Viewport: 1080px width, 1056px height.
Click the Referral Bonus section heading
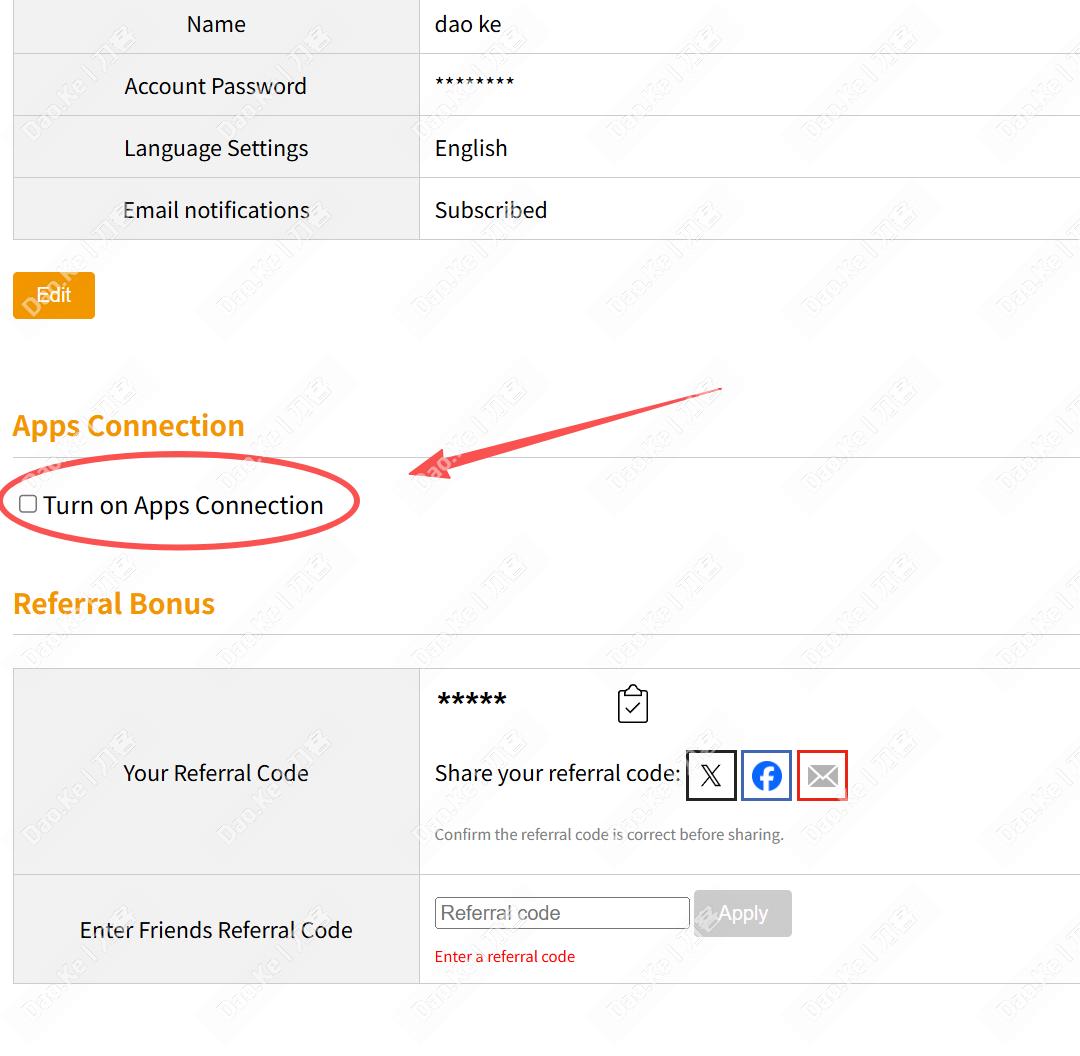[114, 604]
